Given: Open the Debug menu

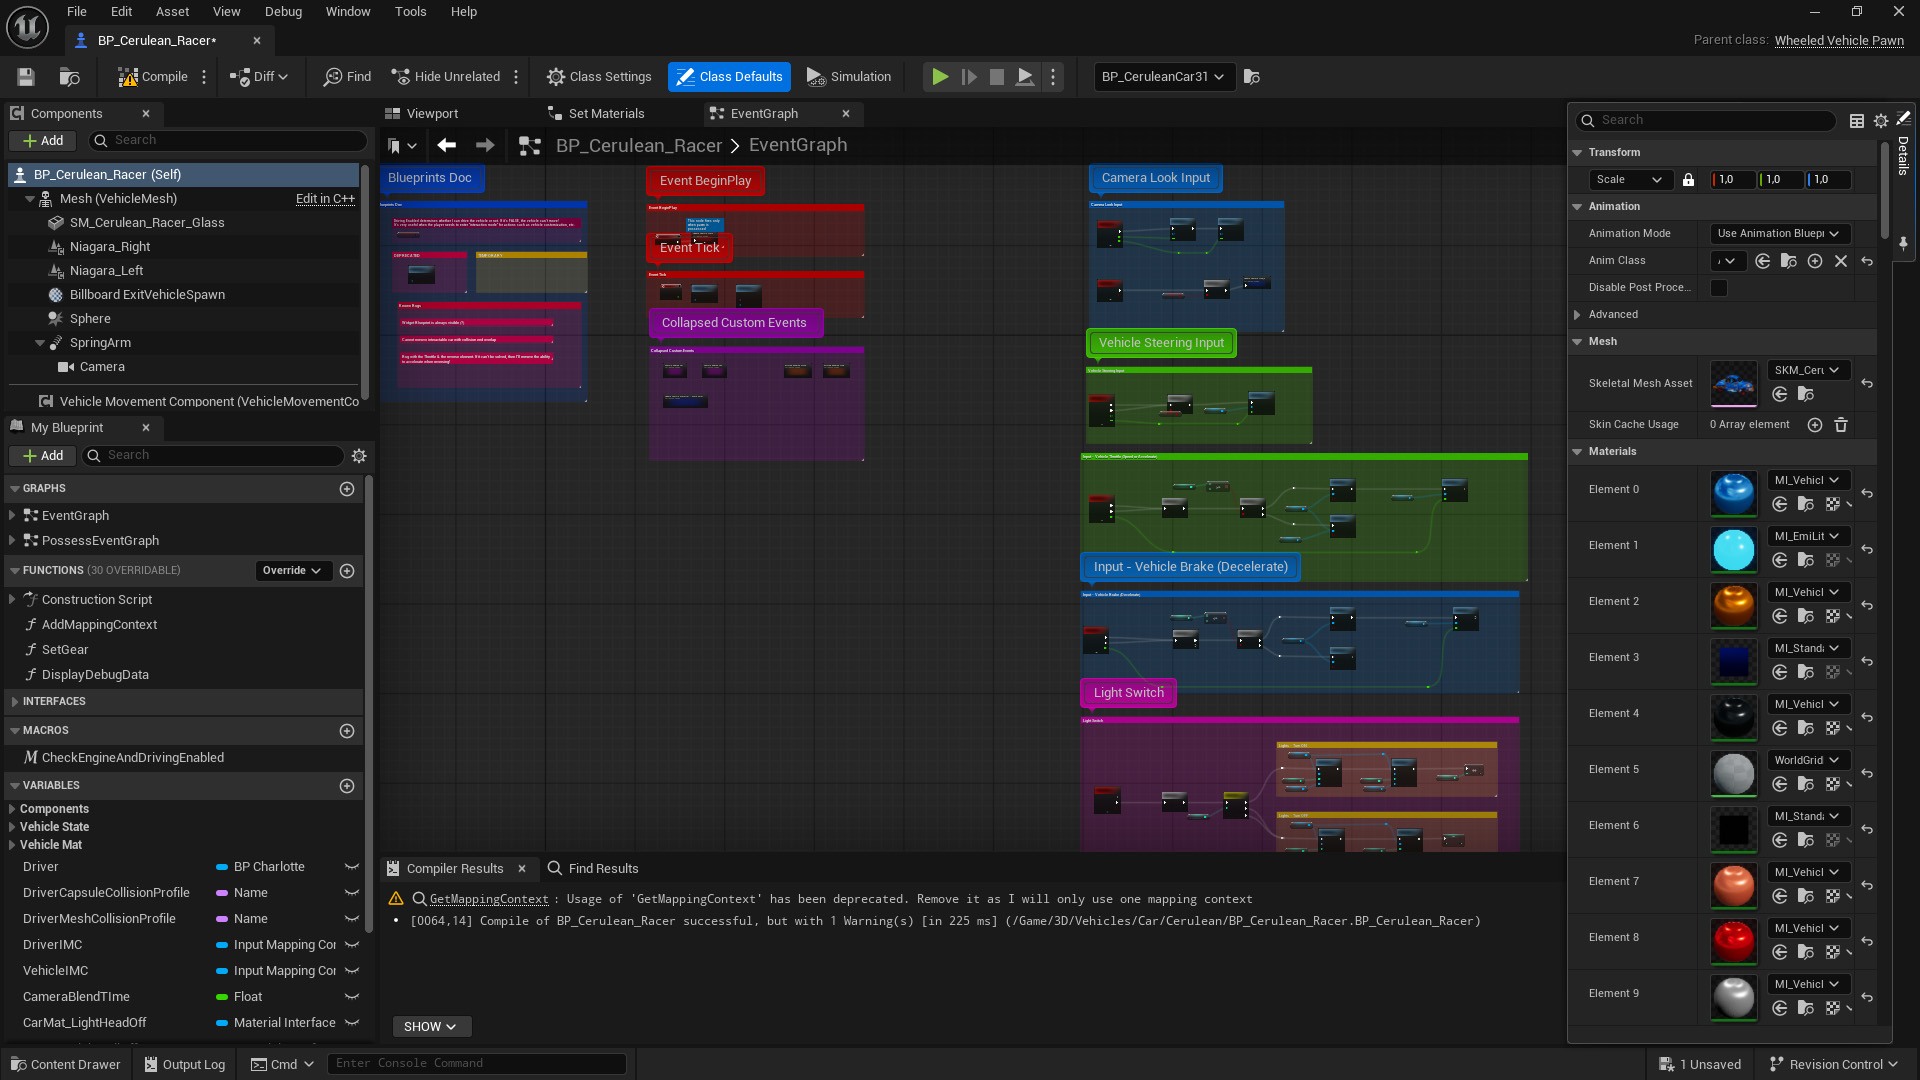Looking at the screenshot, I should click(x=283, y=12).
